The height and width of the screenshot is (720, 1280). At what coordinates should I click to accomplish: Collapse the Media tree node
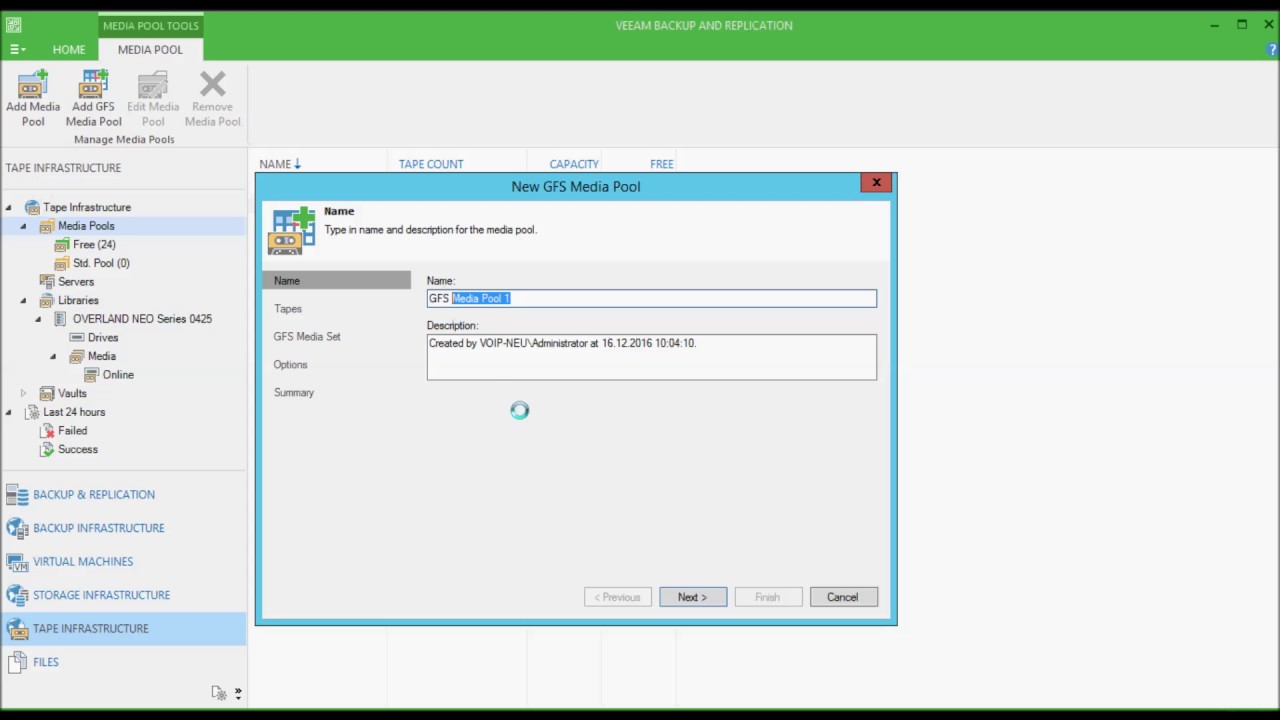click(x=53, y=357)
